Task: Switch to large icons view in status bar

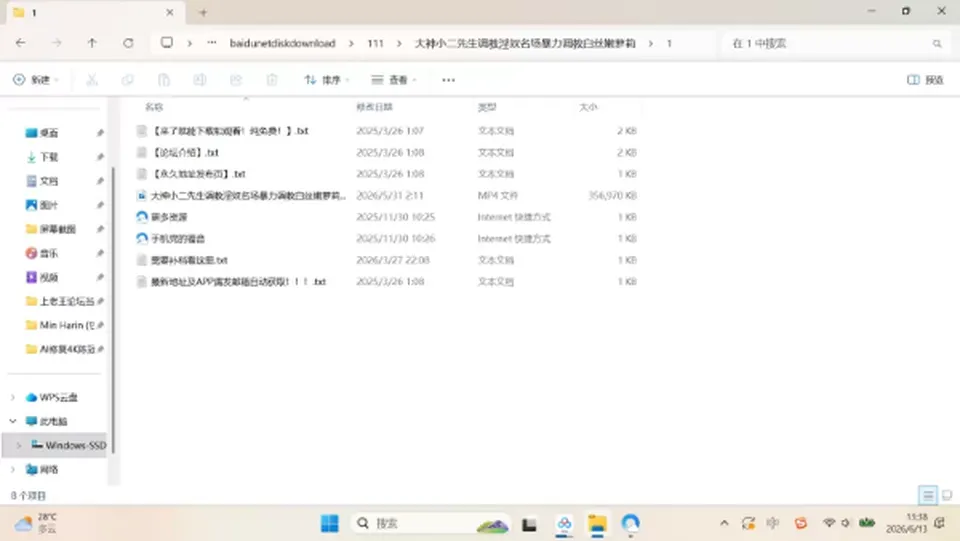Action: [x=947, y=494]
